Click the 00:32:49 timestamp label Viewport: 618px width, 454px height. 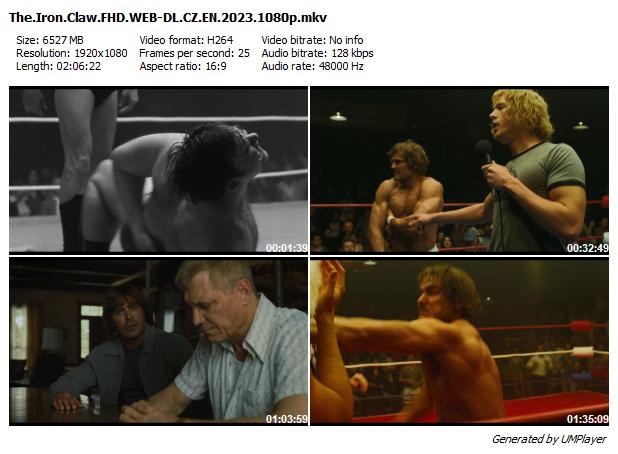pos(588,247)
